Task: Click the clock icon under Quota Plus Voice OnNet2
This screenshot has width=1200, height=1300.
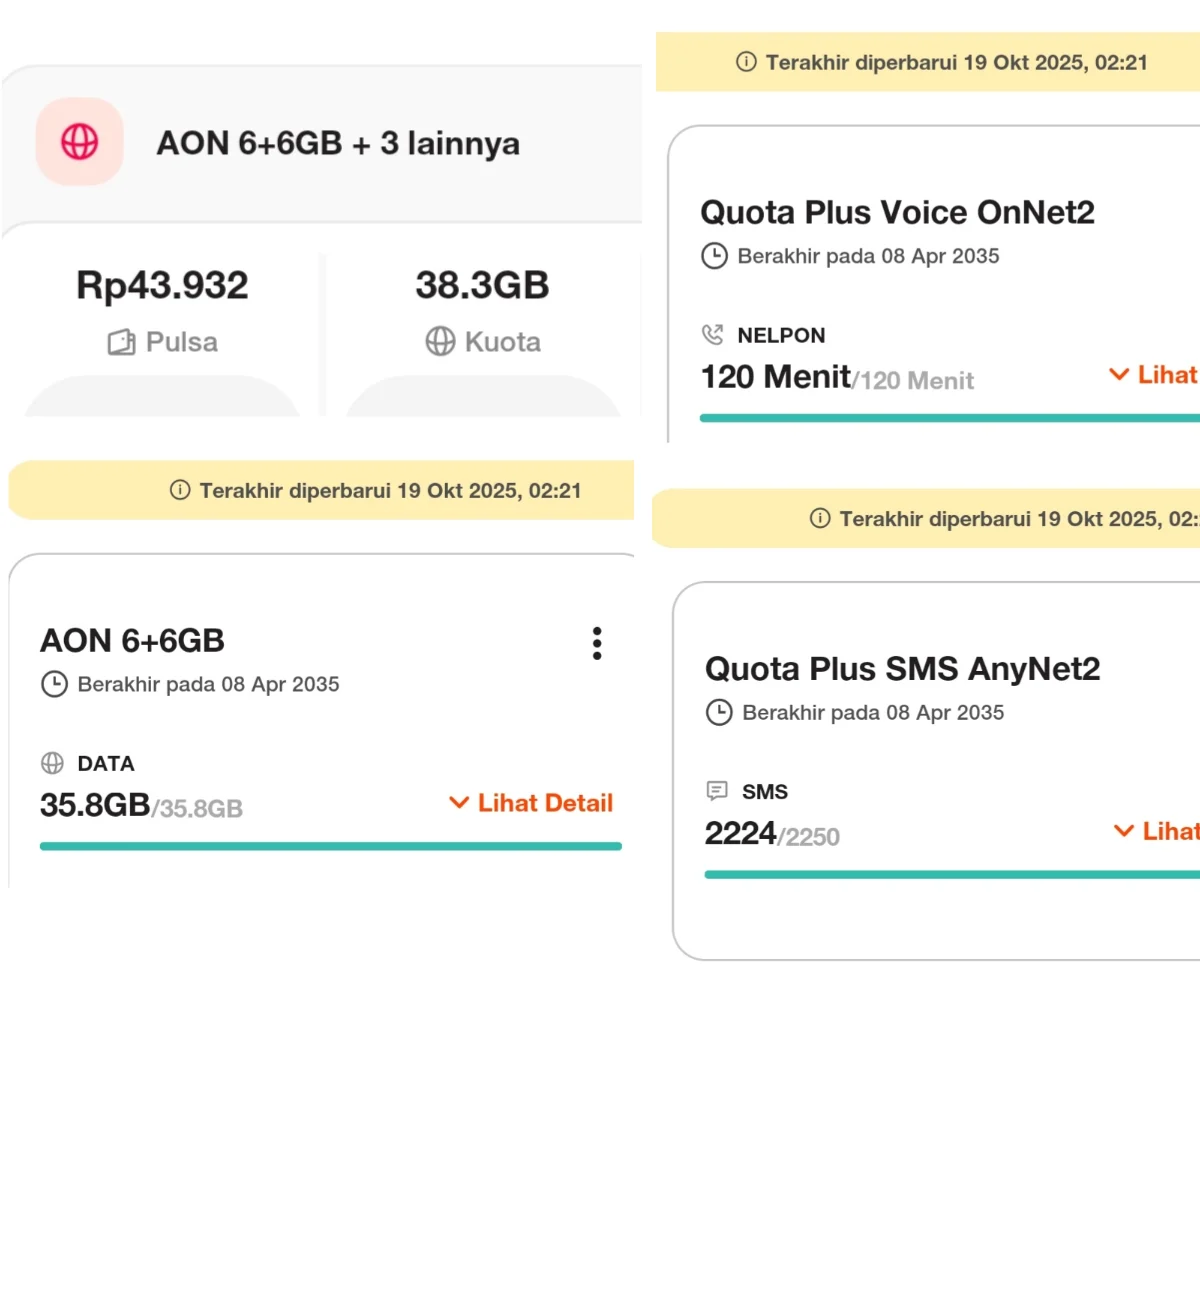Action: click(714, 256)
